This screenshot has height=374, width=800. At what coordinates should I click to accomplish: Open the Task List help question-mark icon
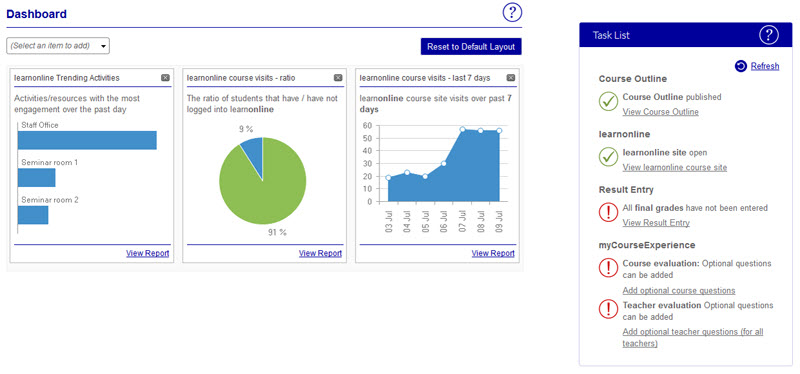point(769,35)
